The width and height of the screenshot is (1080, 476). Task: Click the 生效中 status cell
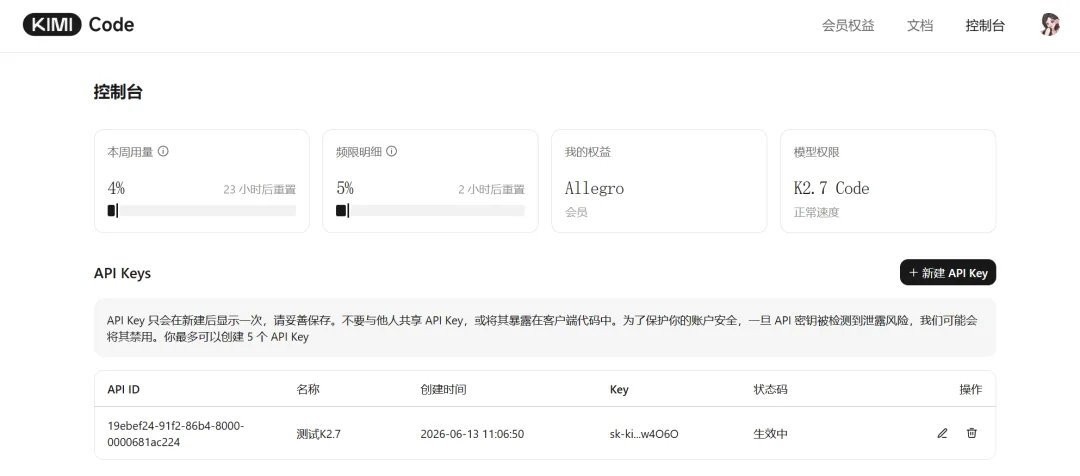tap(771, 434)
